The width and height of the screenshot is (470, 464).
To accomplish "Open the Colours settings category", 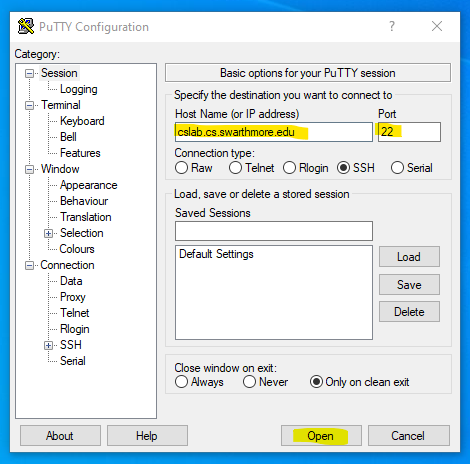I will 77,249.
